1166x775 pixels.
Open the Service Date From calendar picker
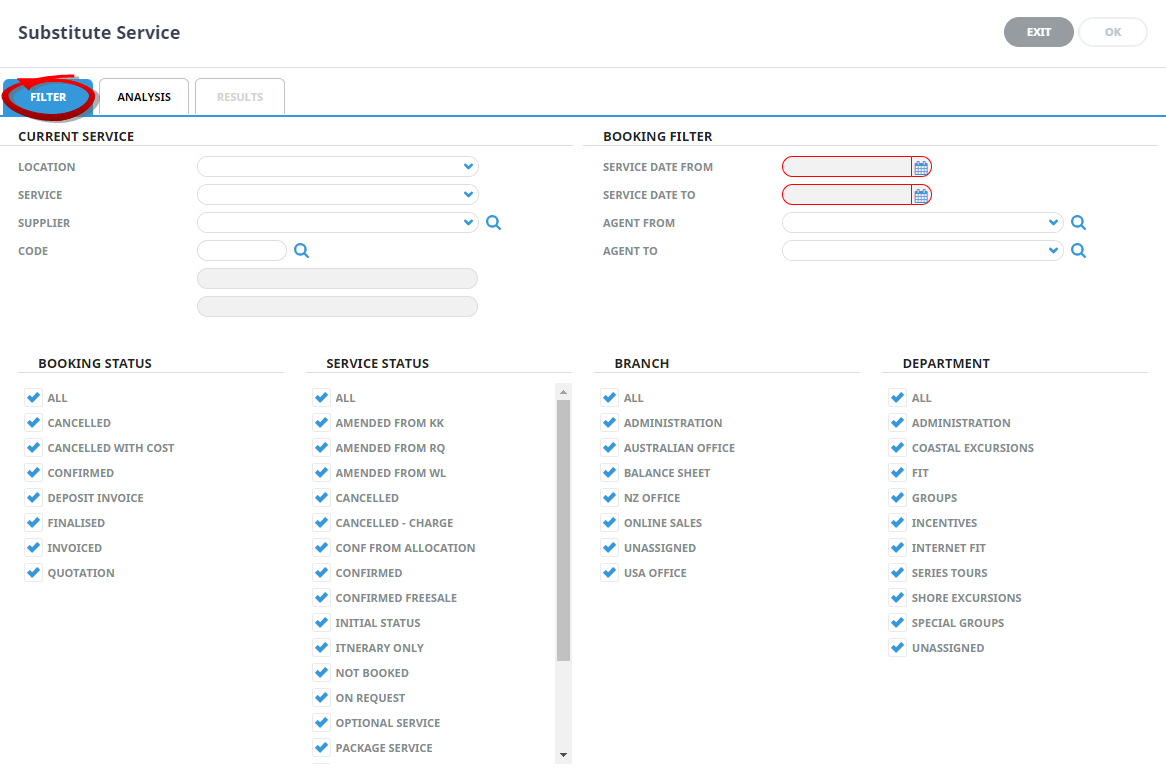tap(921, 167)
